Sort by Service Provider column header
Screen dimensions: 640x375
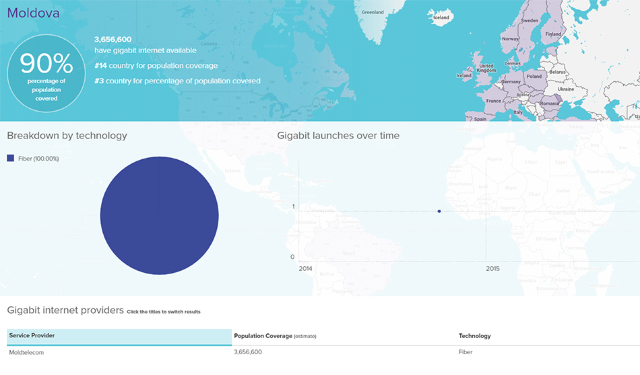[x=119, y=337]
